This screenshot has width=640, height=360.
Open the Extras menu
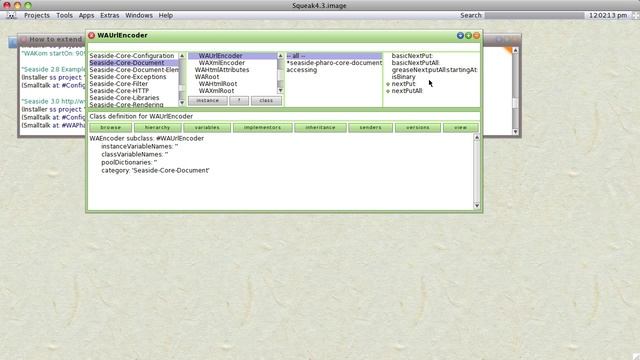pyautogui.click(x=109, y=15)
